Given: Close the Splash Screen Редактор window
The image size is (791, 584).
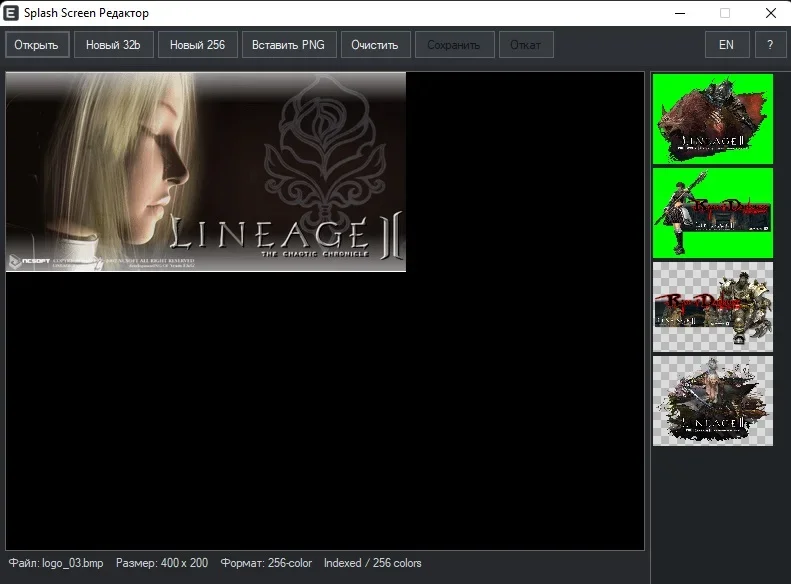Looking at the screenshot, I should click(x=770, y=13).
